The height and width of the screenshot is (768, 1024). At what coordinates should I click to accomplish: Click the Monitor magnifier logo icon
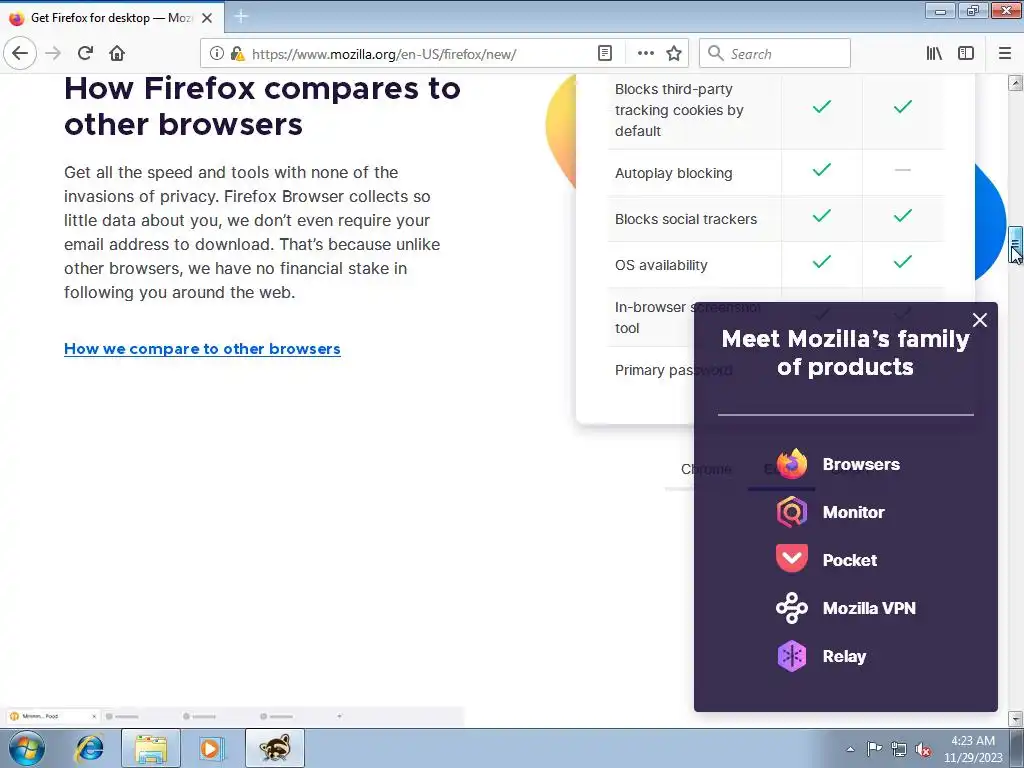[792, 511]
